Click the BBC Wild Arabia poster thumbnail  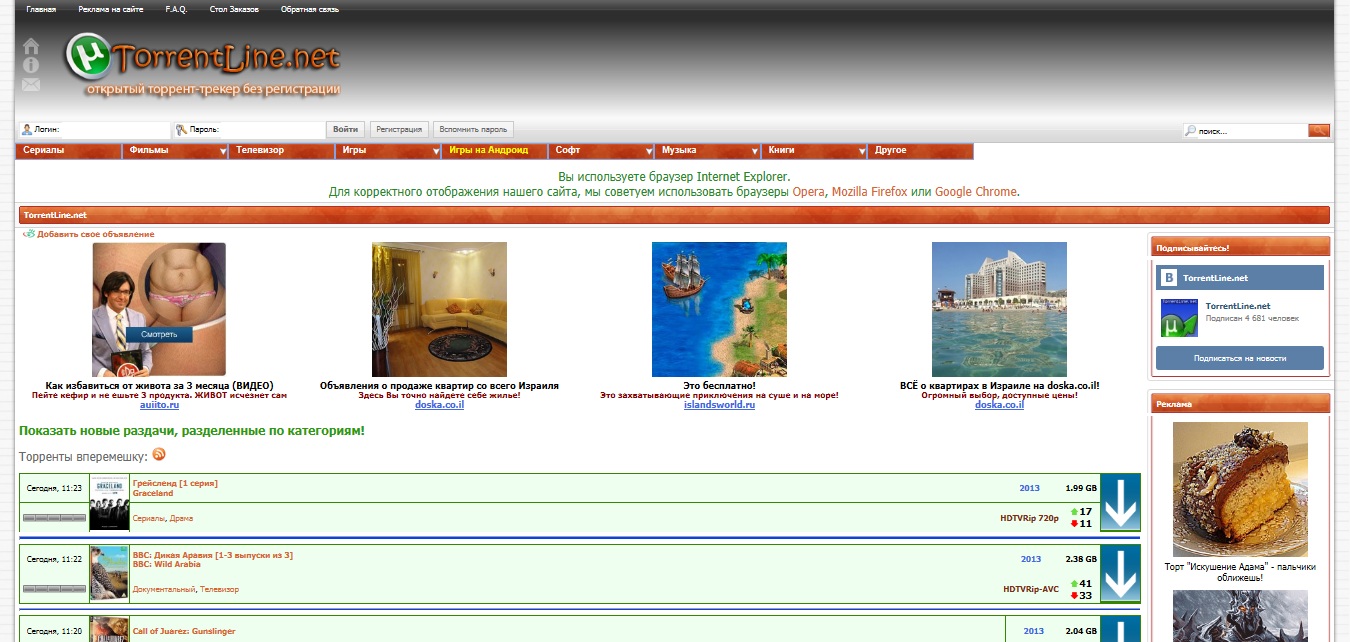coord(109,574)
